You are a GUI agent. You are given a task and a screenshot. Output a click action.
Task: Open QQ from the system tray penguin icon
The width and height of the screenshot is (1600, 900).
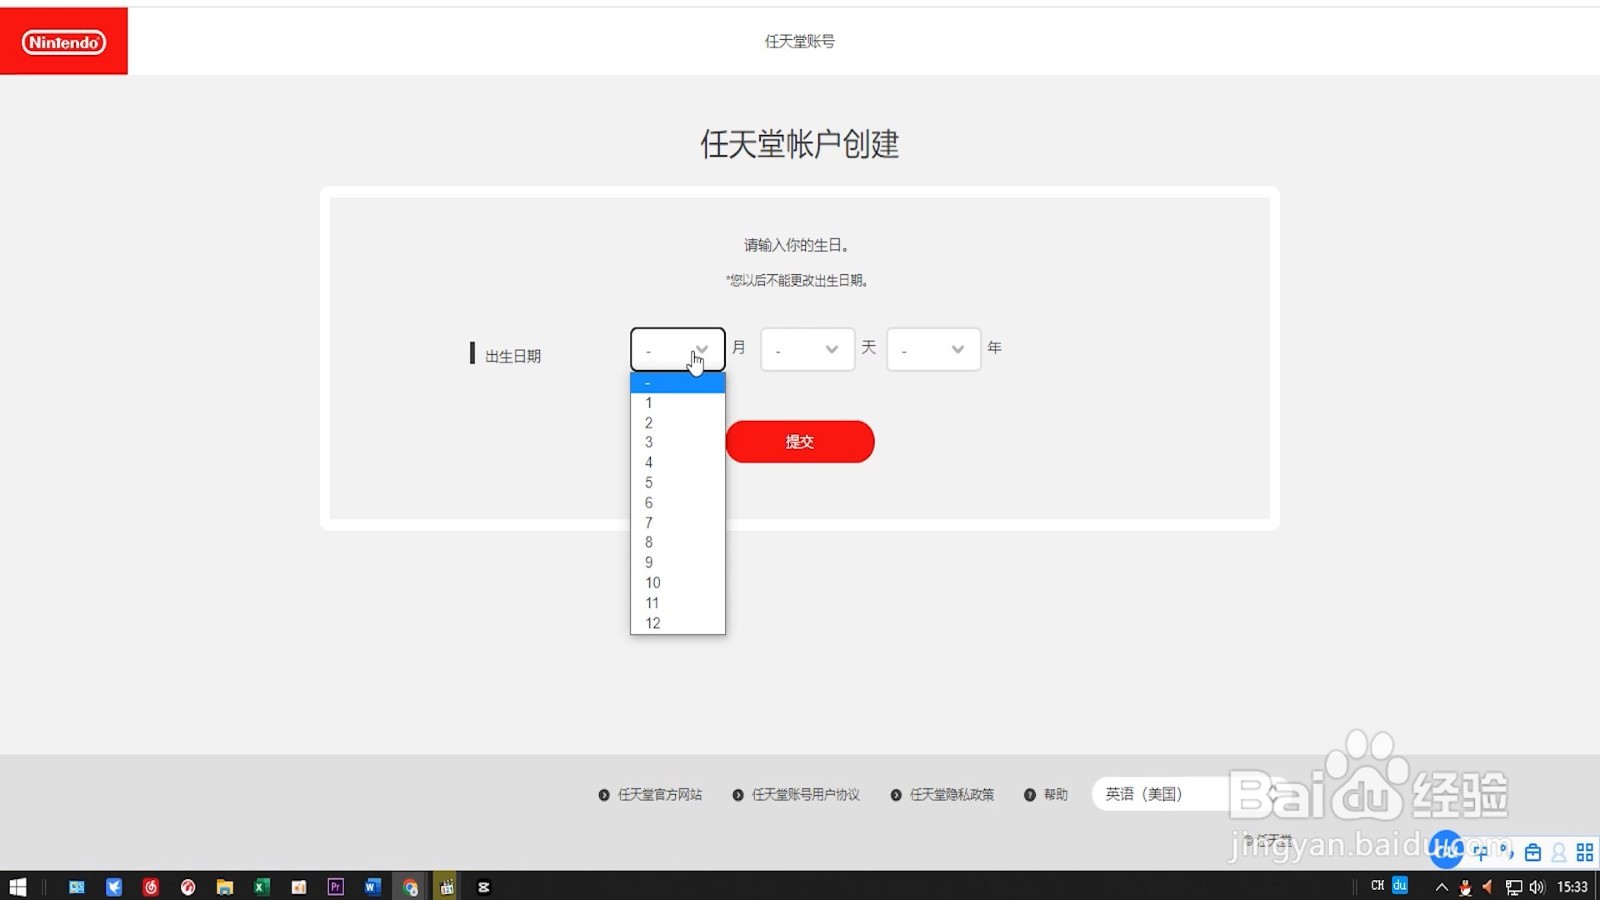coord(1466,886)
